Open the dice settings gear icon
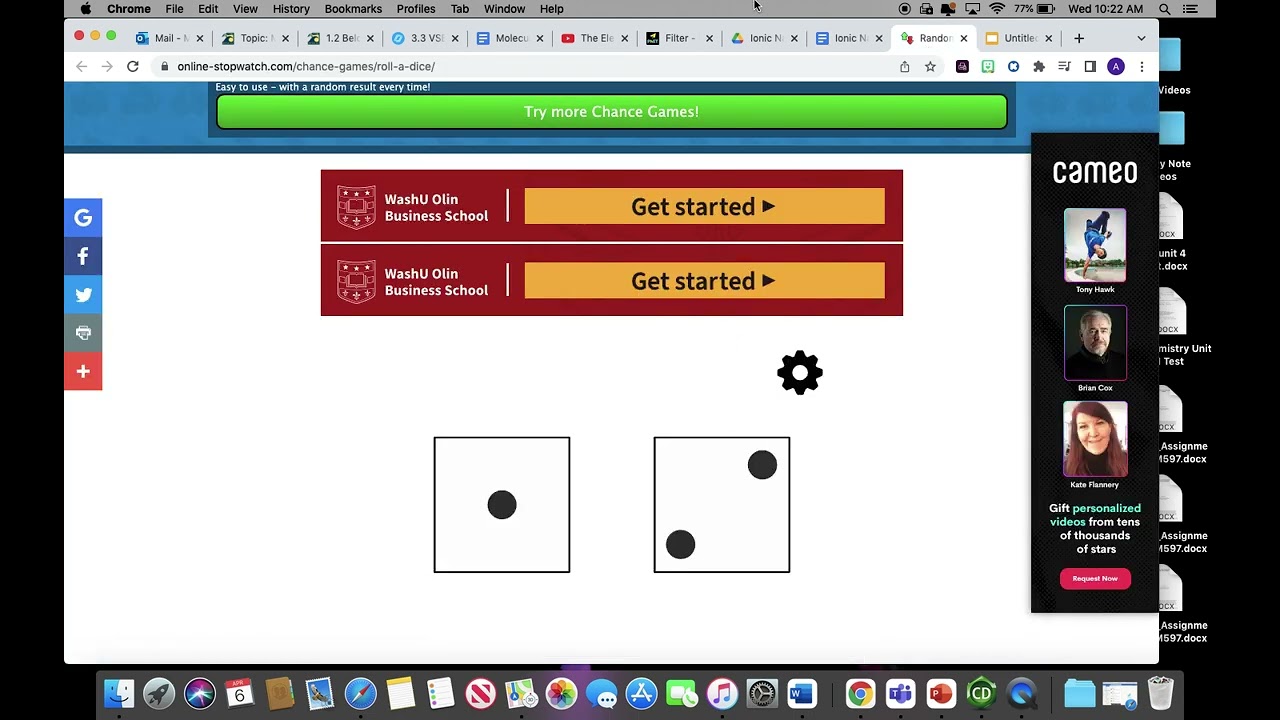Viewport: 1280px width, 720px height. pos(800,373)
